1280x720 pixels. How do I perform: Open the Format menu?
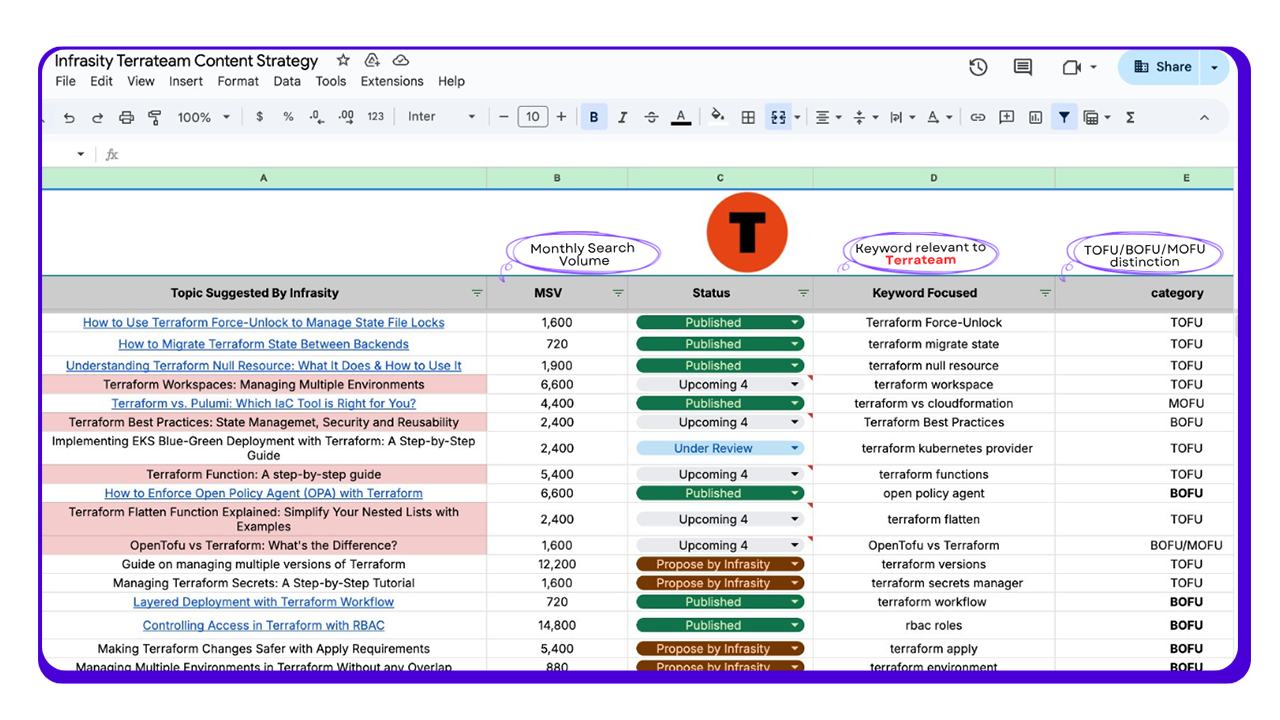238,81
